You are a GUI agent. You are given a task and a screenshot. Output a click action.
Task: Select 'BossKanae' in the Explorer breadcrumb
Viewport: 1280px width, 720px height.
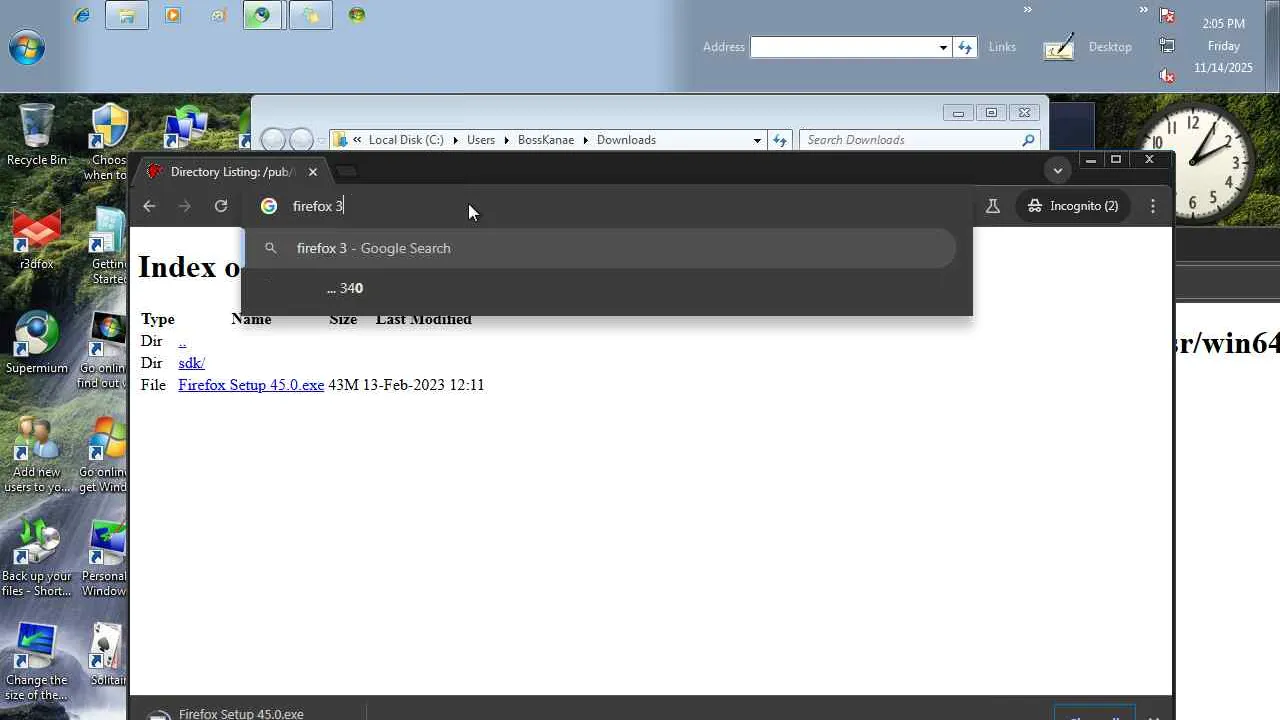546,140
